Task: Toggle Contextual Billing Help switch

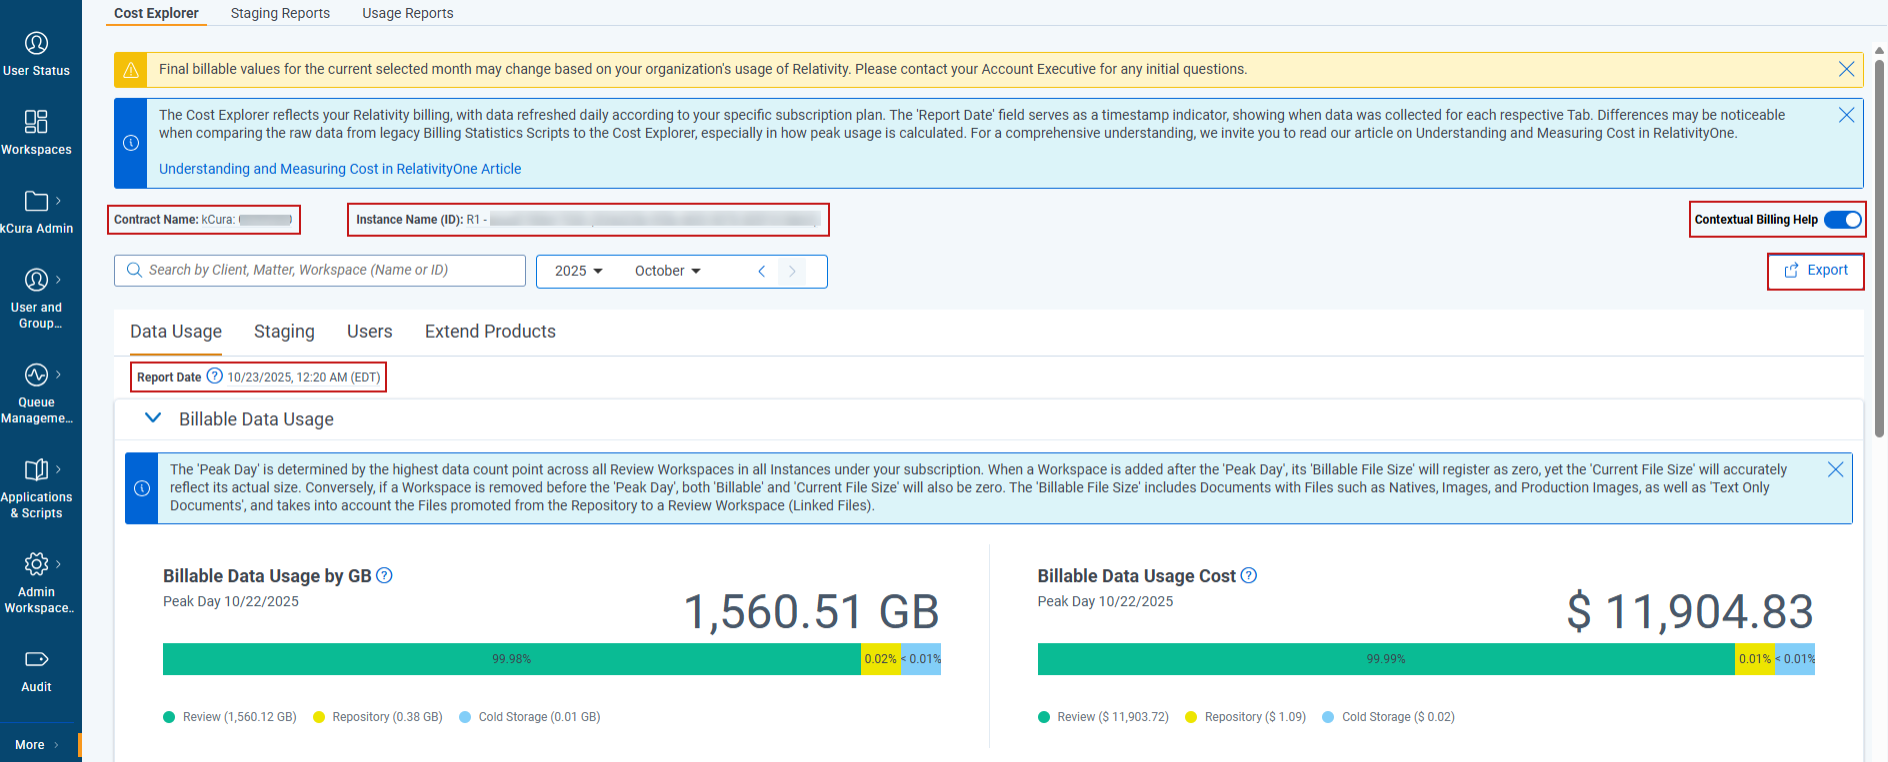Action: (x=1843, y=220)
